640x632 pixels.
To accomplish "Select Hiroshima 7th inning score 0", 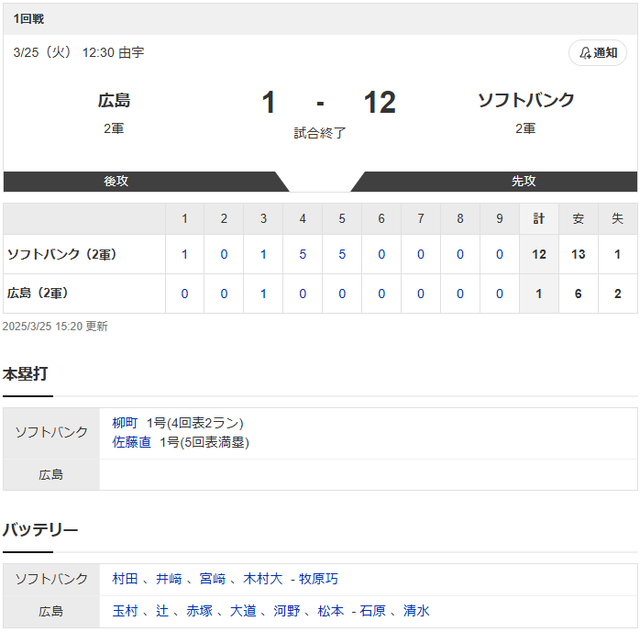I will pyautogui.click(x=420, y=294).
